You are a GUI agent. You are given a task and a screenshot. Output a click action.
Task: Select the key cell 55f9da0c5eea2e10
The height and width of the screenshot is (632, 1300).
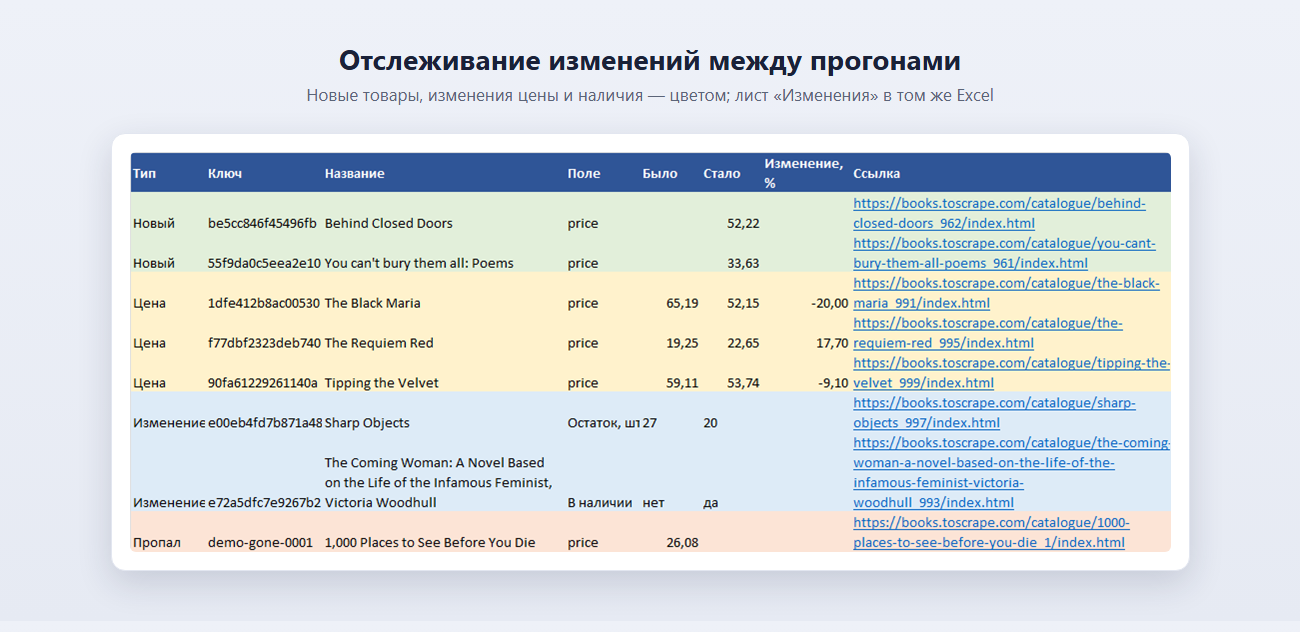(x=264, y=263)
